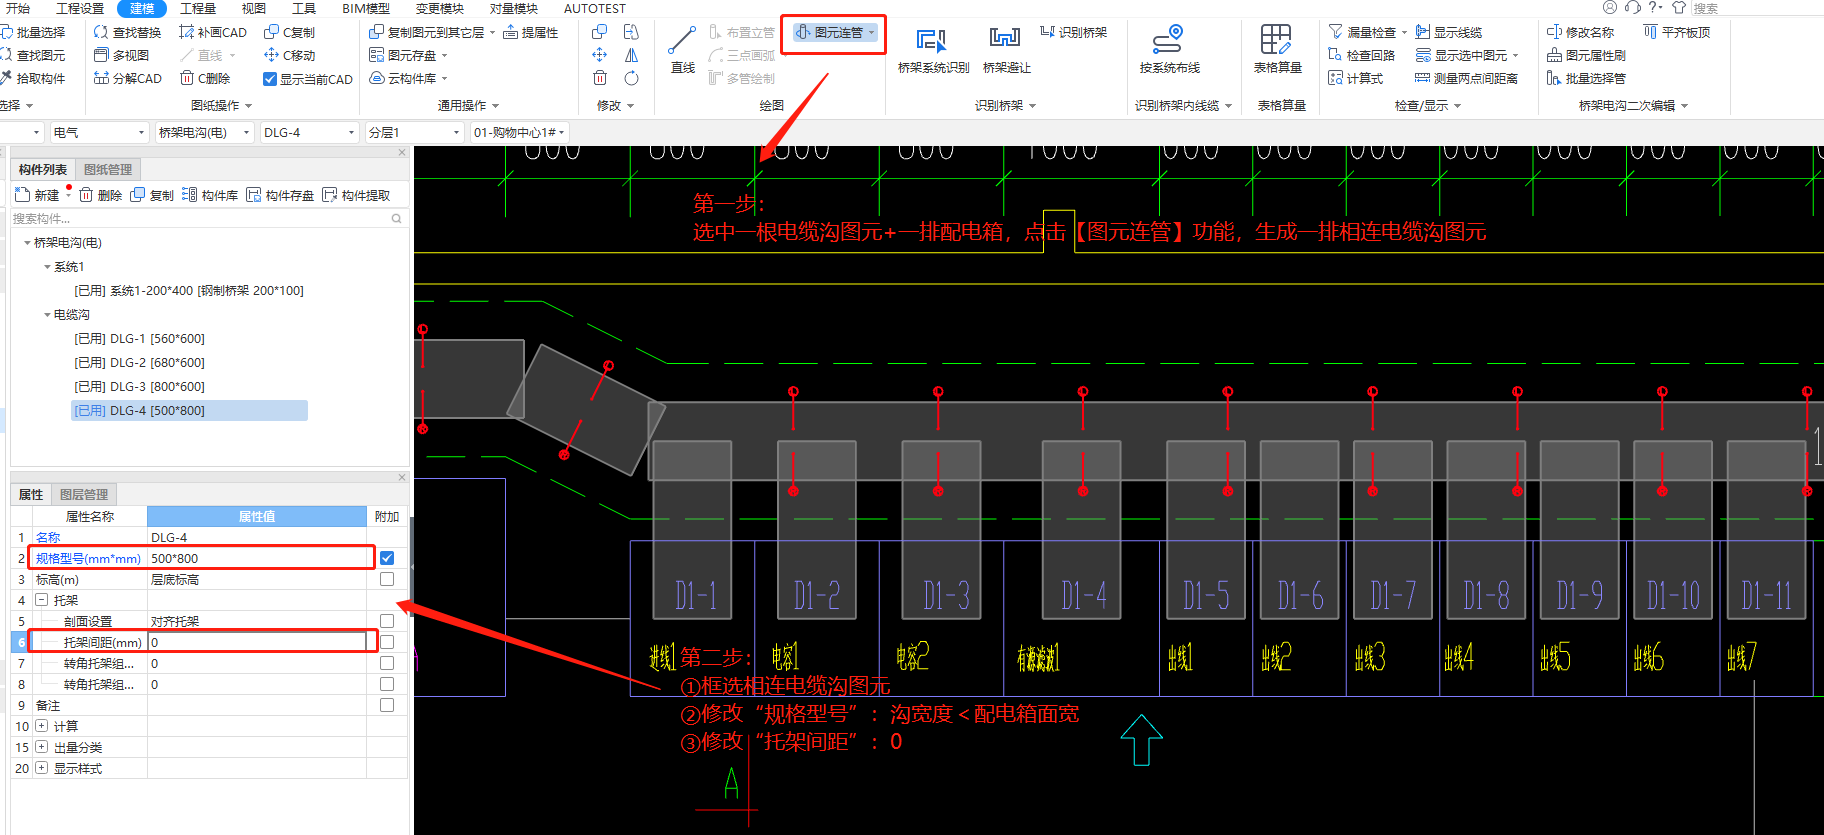The height and width of the screenshot is (835, 1824).
Task: Launch 按系统布线 tool
Action: pyautogui.click(x=1168, y=49)
